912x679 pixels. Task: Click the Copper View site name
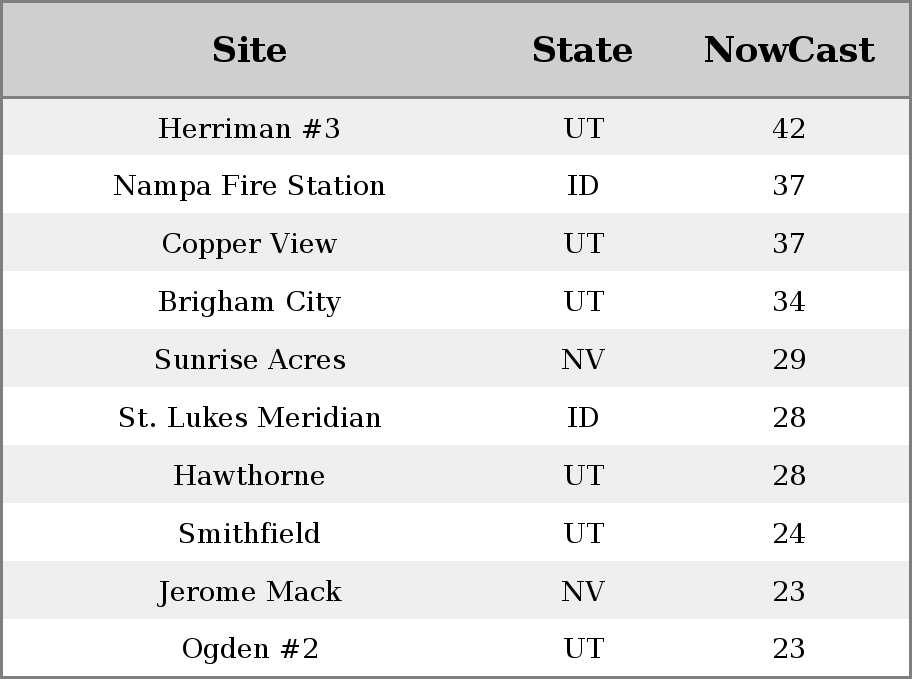pyautogui.click(x=249, y=243)
